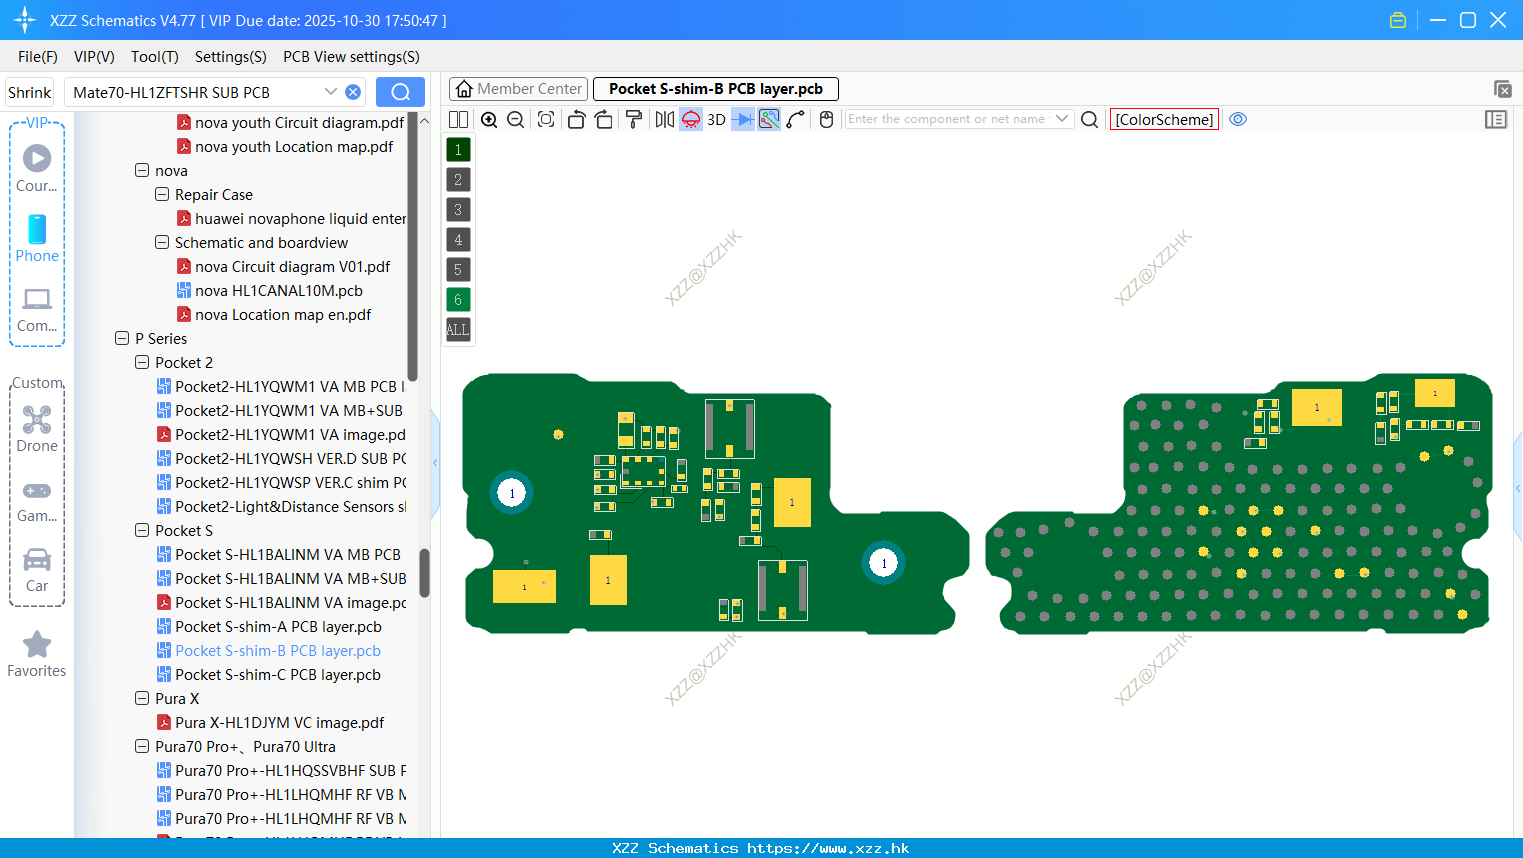Click the blue search button
1523x858 pixels.
400,92
